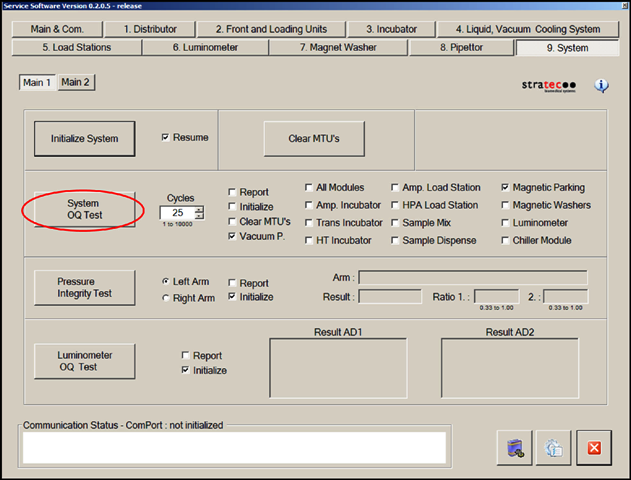631x480 pixels.
Task: Click the red X exit button
Action: pos(593,448)
